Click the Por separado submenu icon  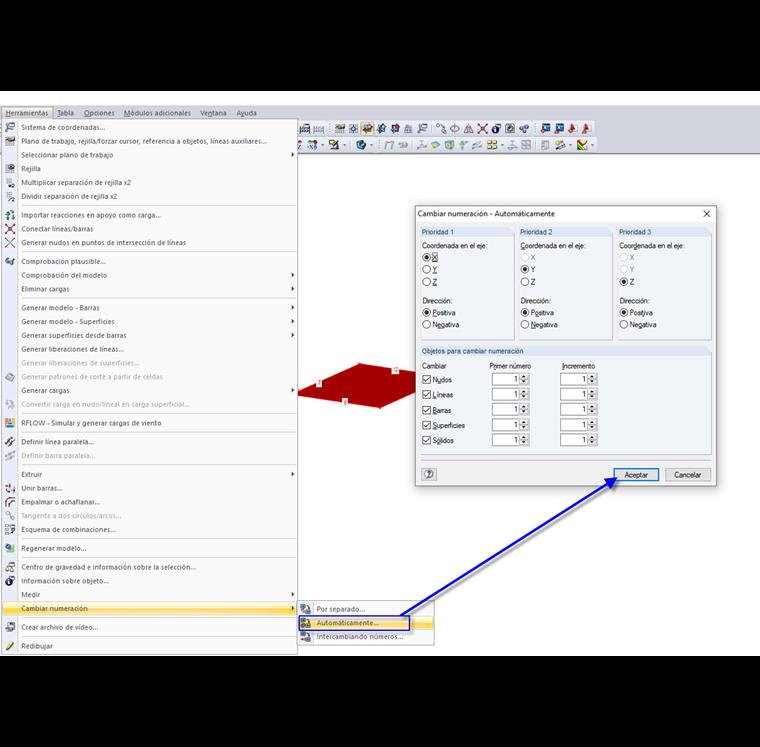(x=305, y=609)
